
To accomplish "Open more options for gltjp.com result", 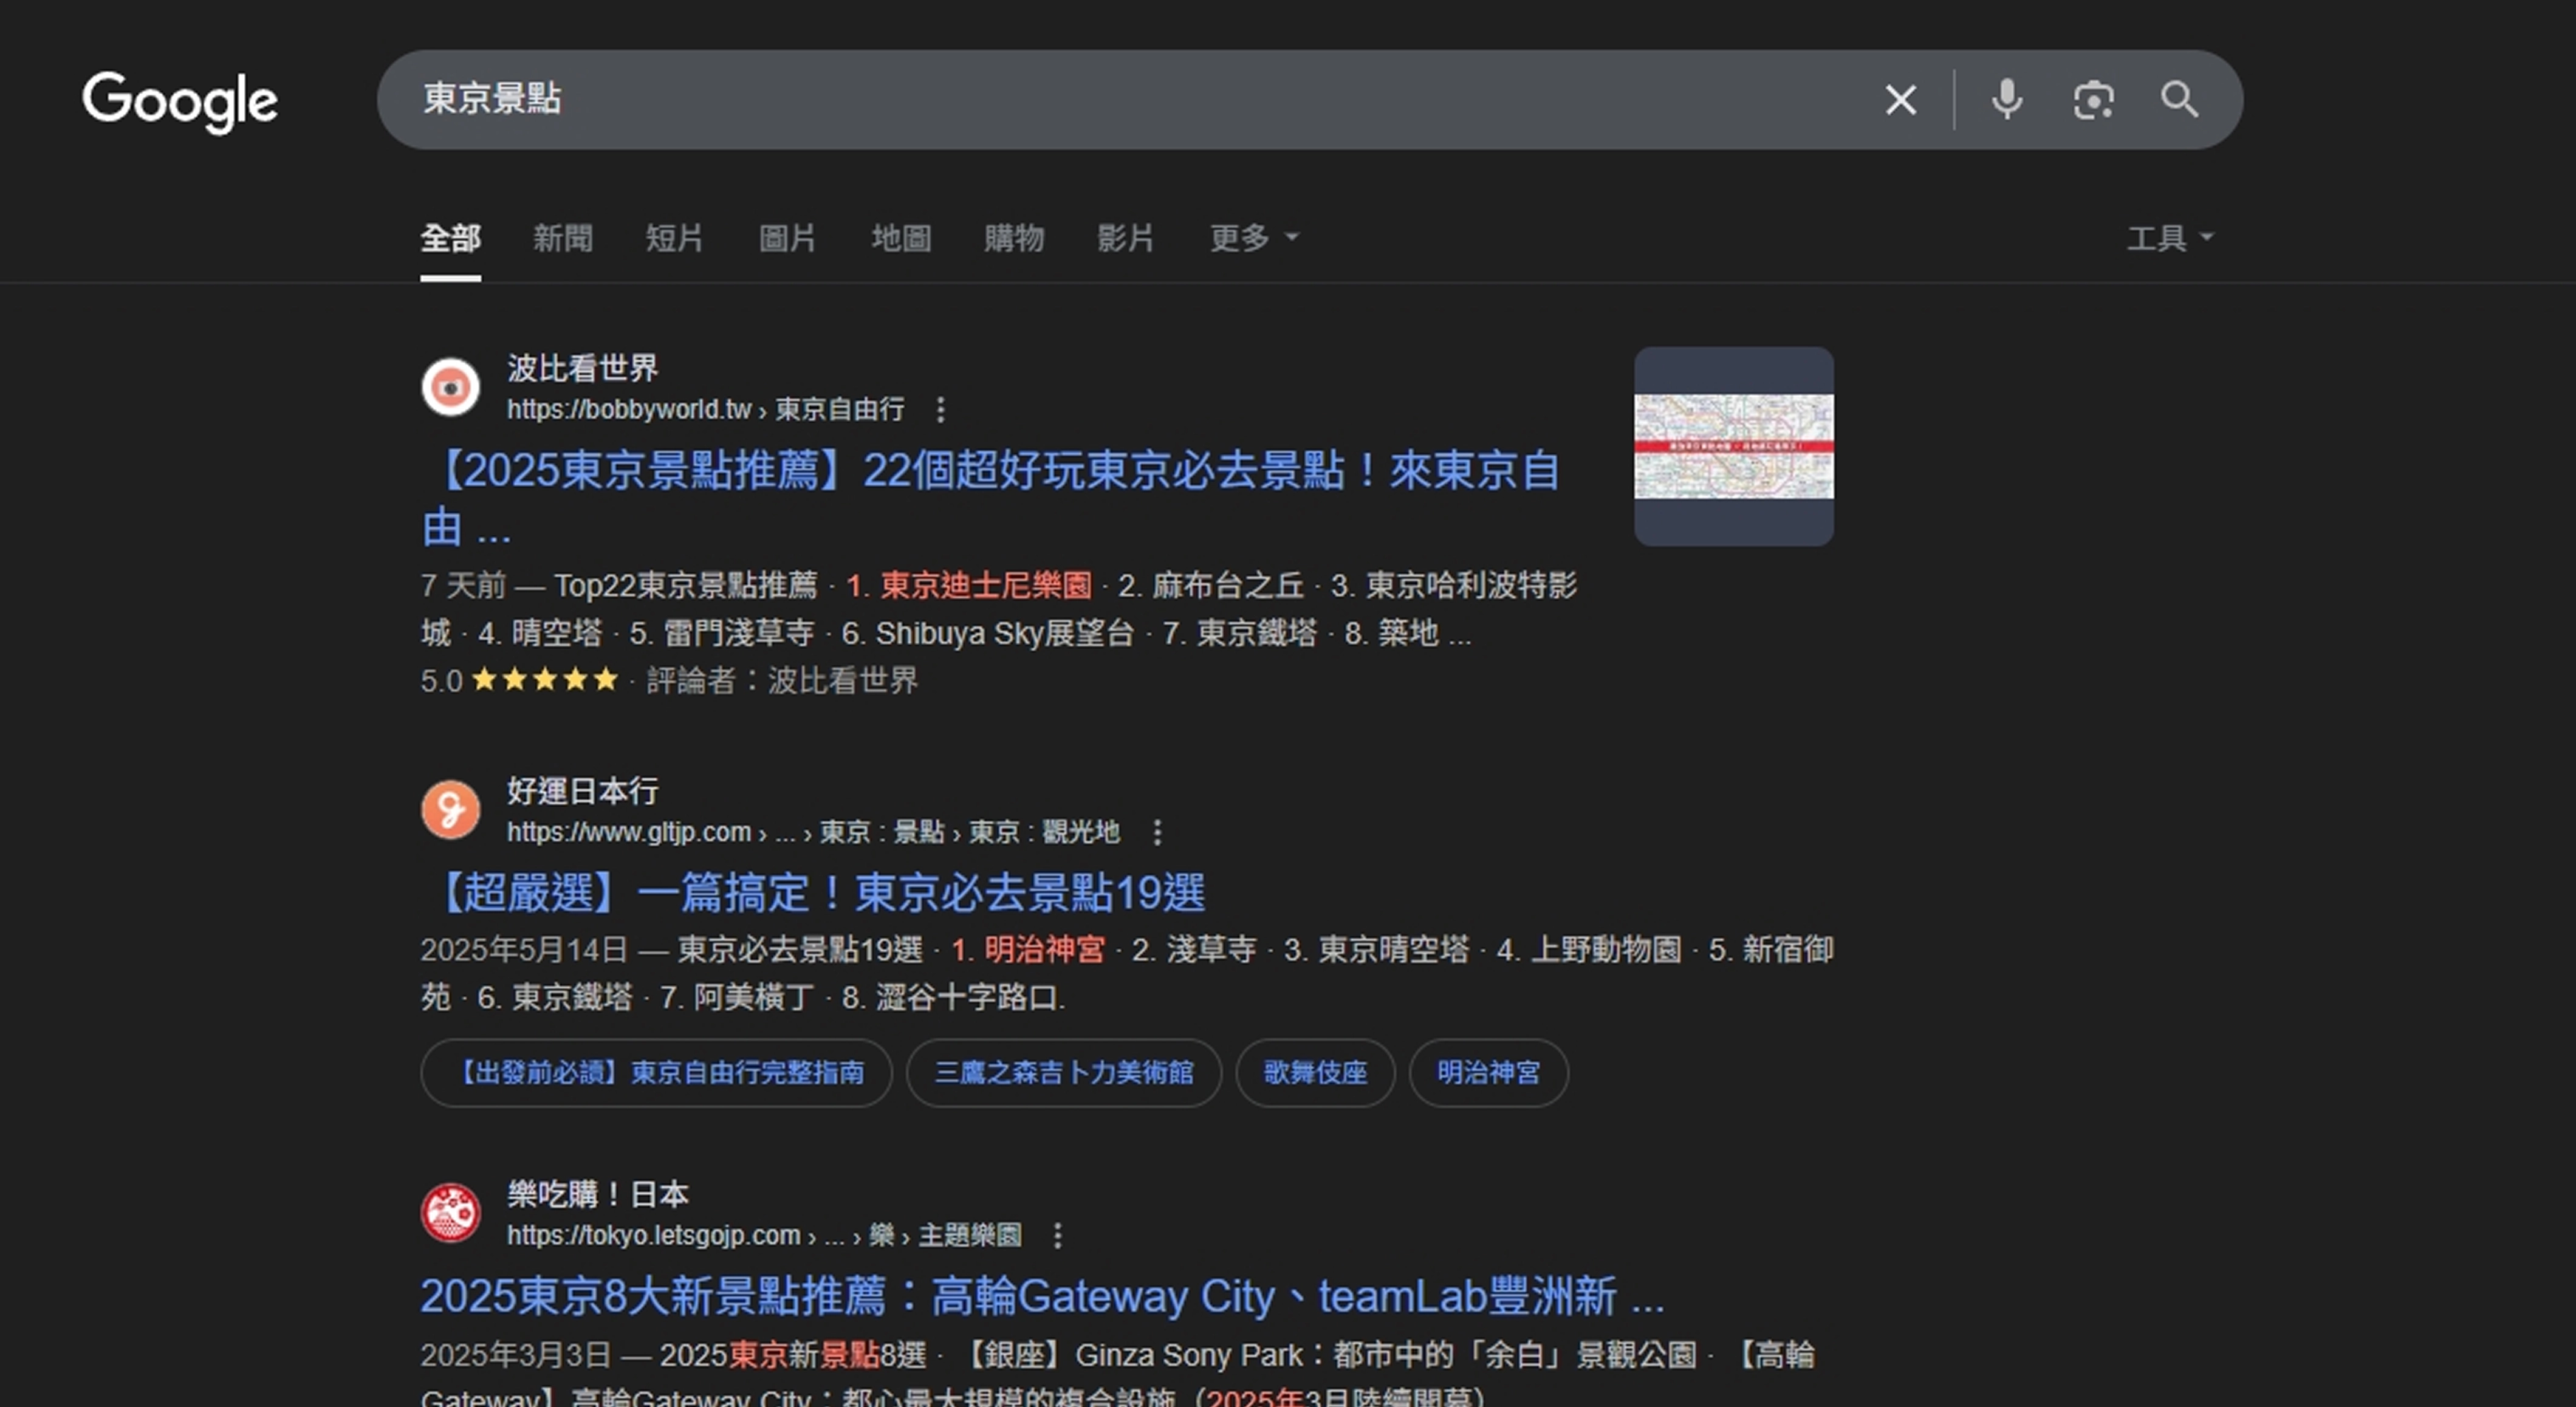I will 1157,832.
